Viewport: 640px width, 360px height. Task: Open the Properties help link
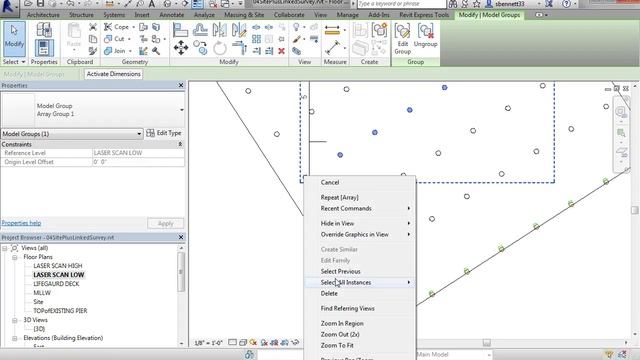[x=21, y=223]
